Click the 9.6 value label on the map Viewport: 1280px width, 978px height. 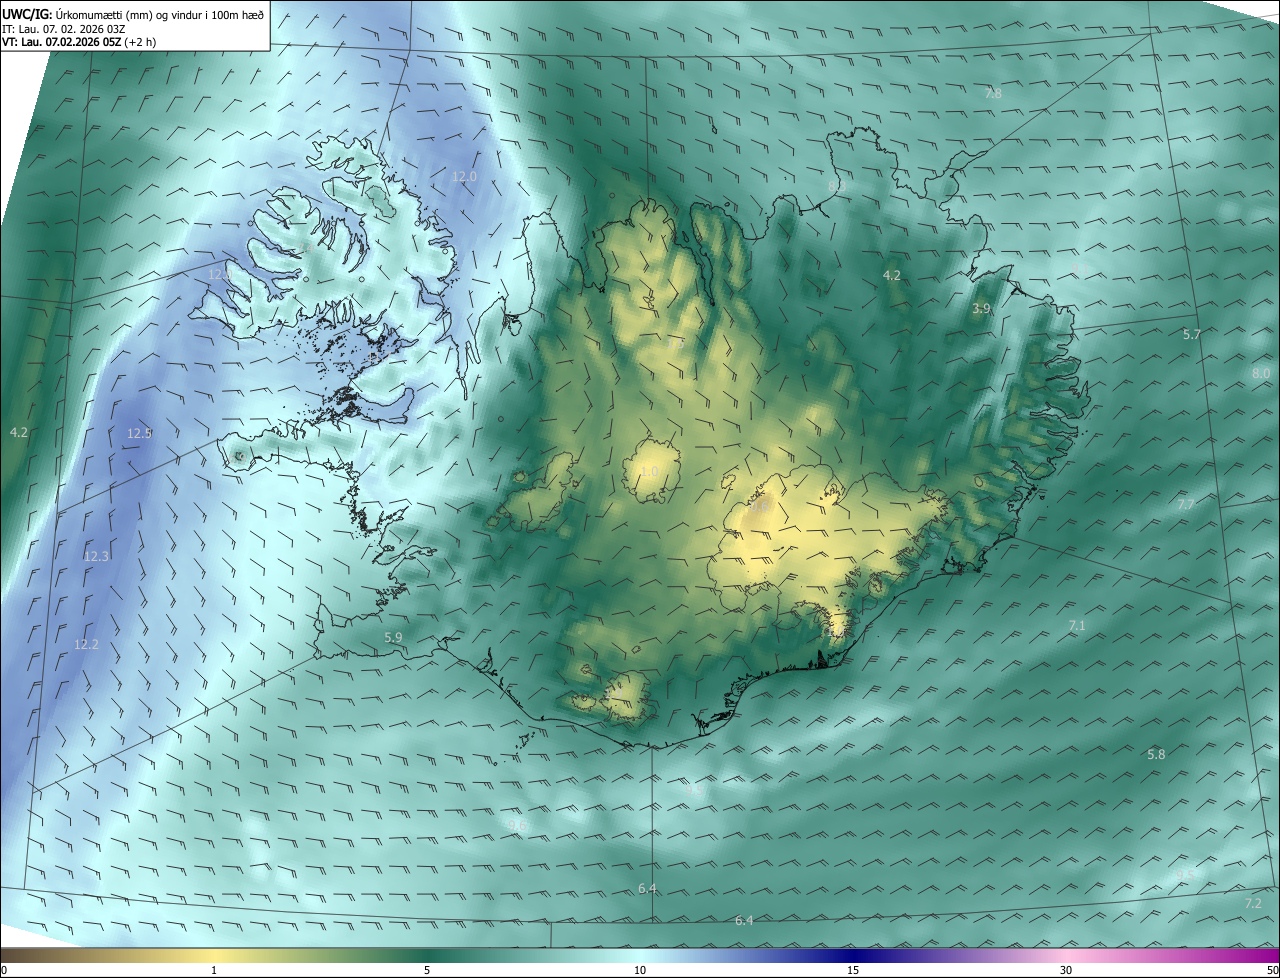pos(517,825)
